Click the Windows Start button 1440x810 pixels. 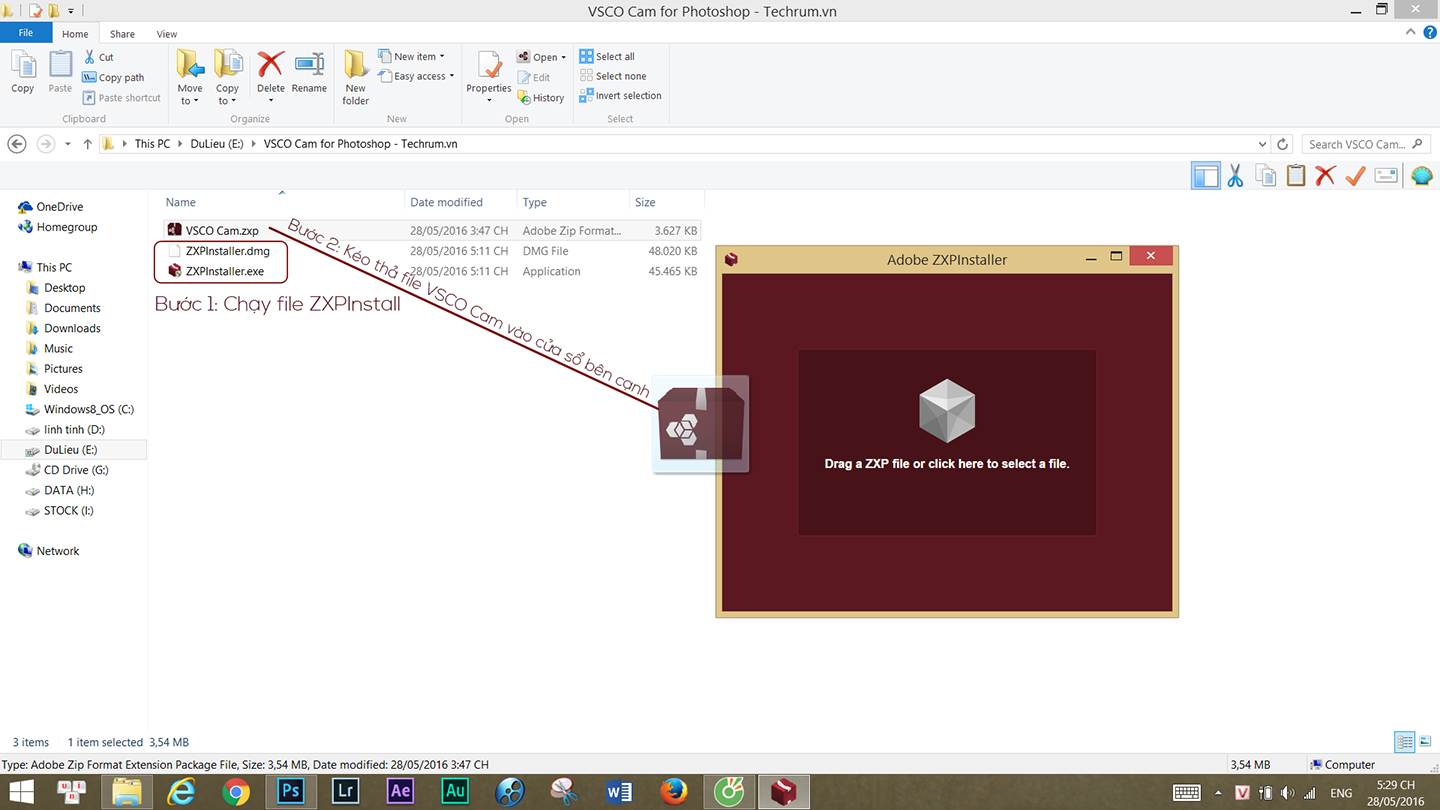coord(21,792)
